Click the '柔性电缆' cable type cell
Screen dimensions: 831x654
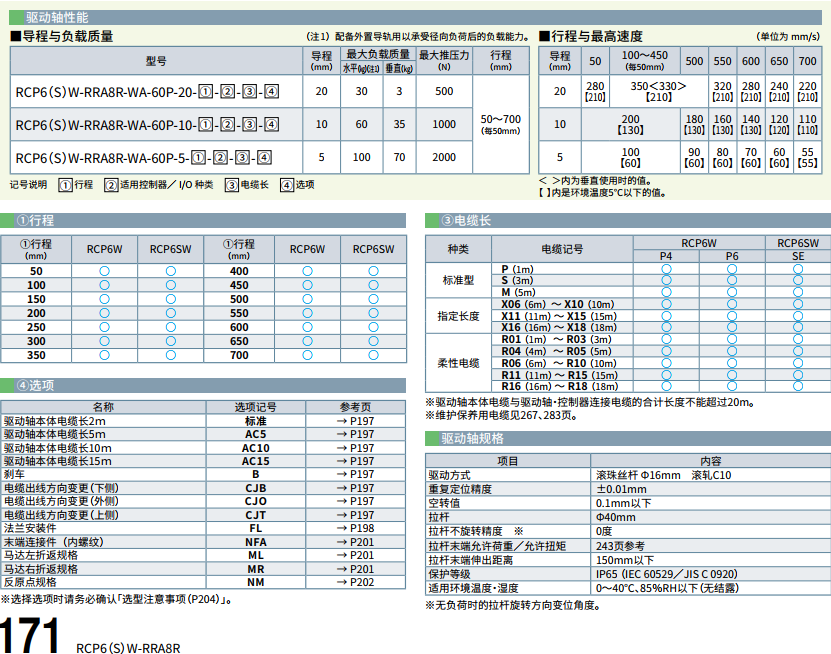[x=458, y=363]
